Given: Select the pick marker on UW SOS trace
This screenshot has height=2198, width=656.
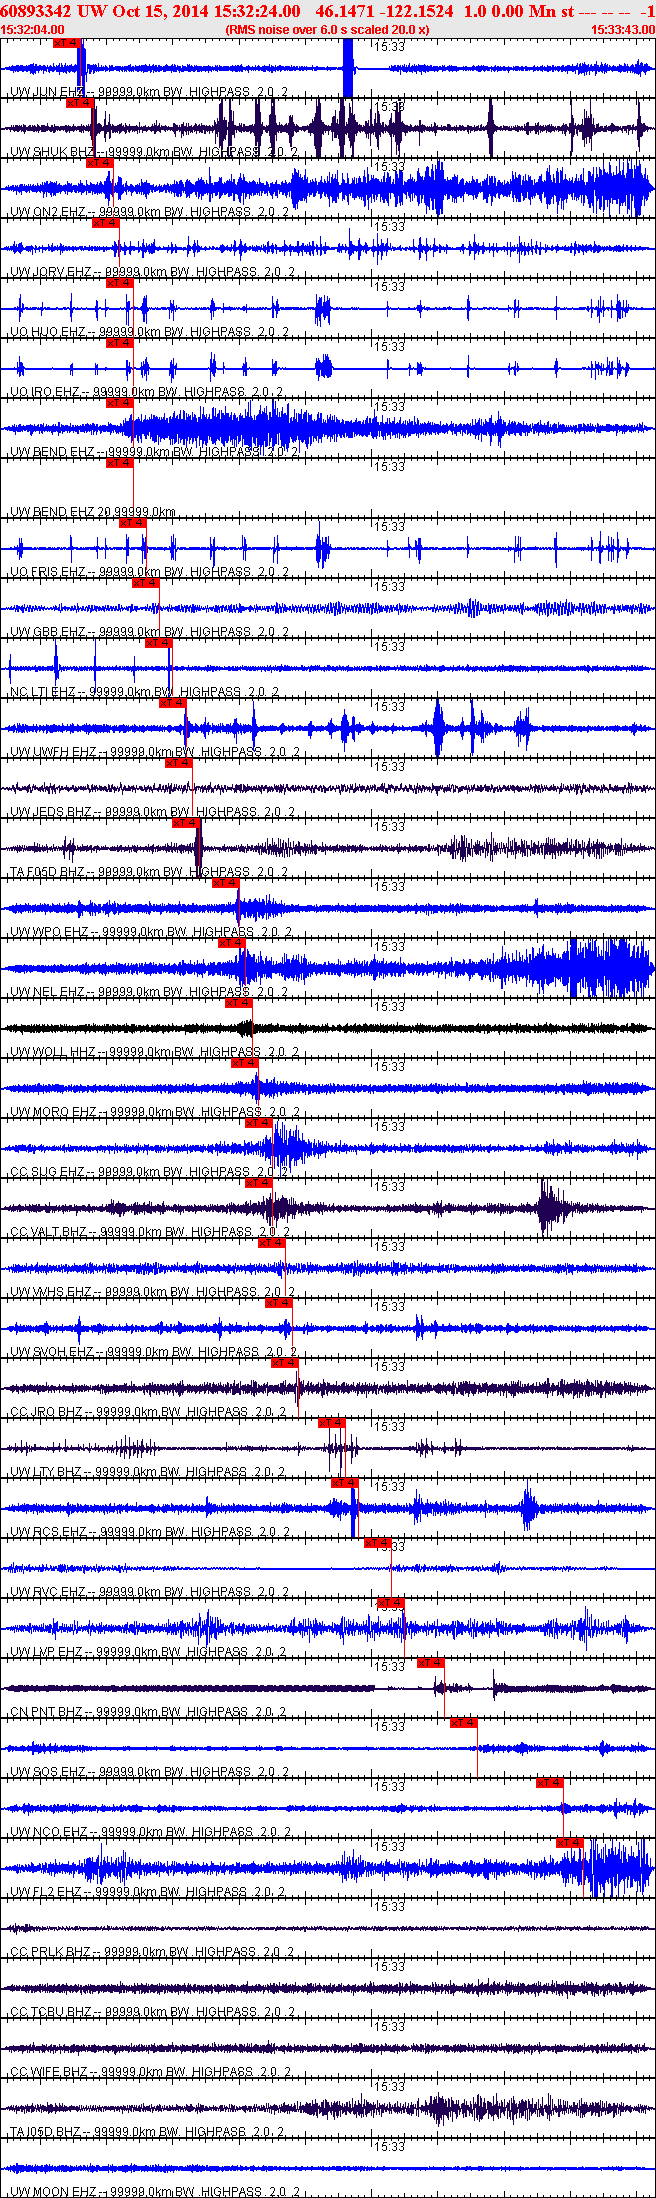Looking at the screenshot, I should pyautogui.click(x=463, y=1723).
